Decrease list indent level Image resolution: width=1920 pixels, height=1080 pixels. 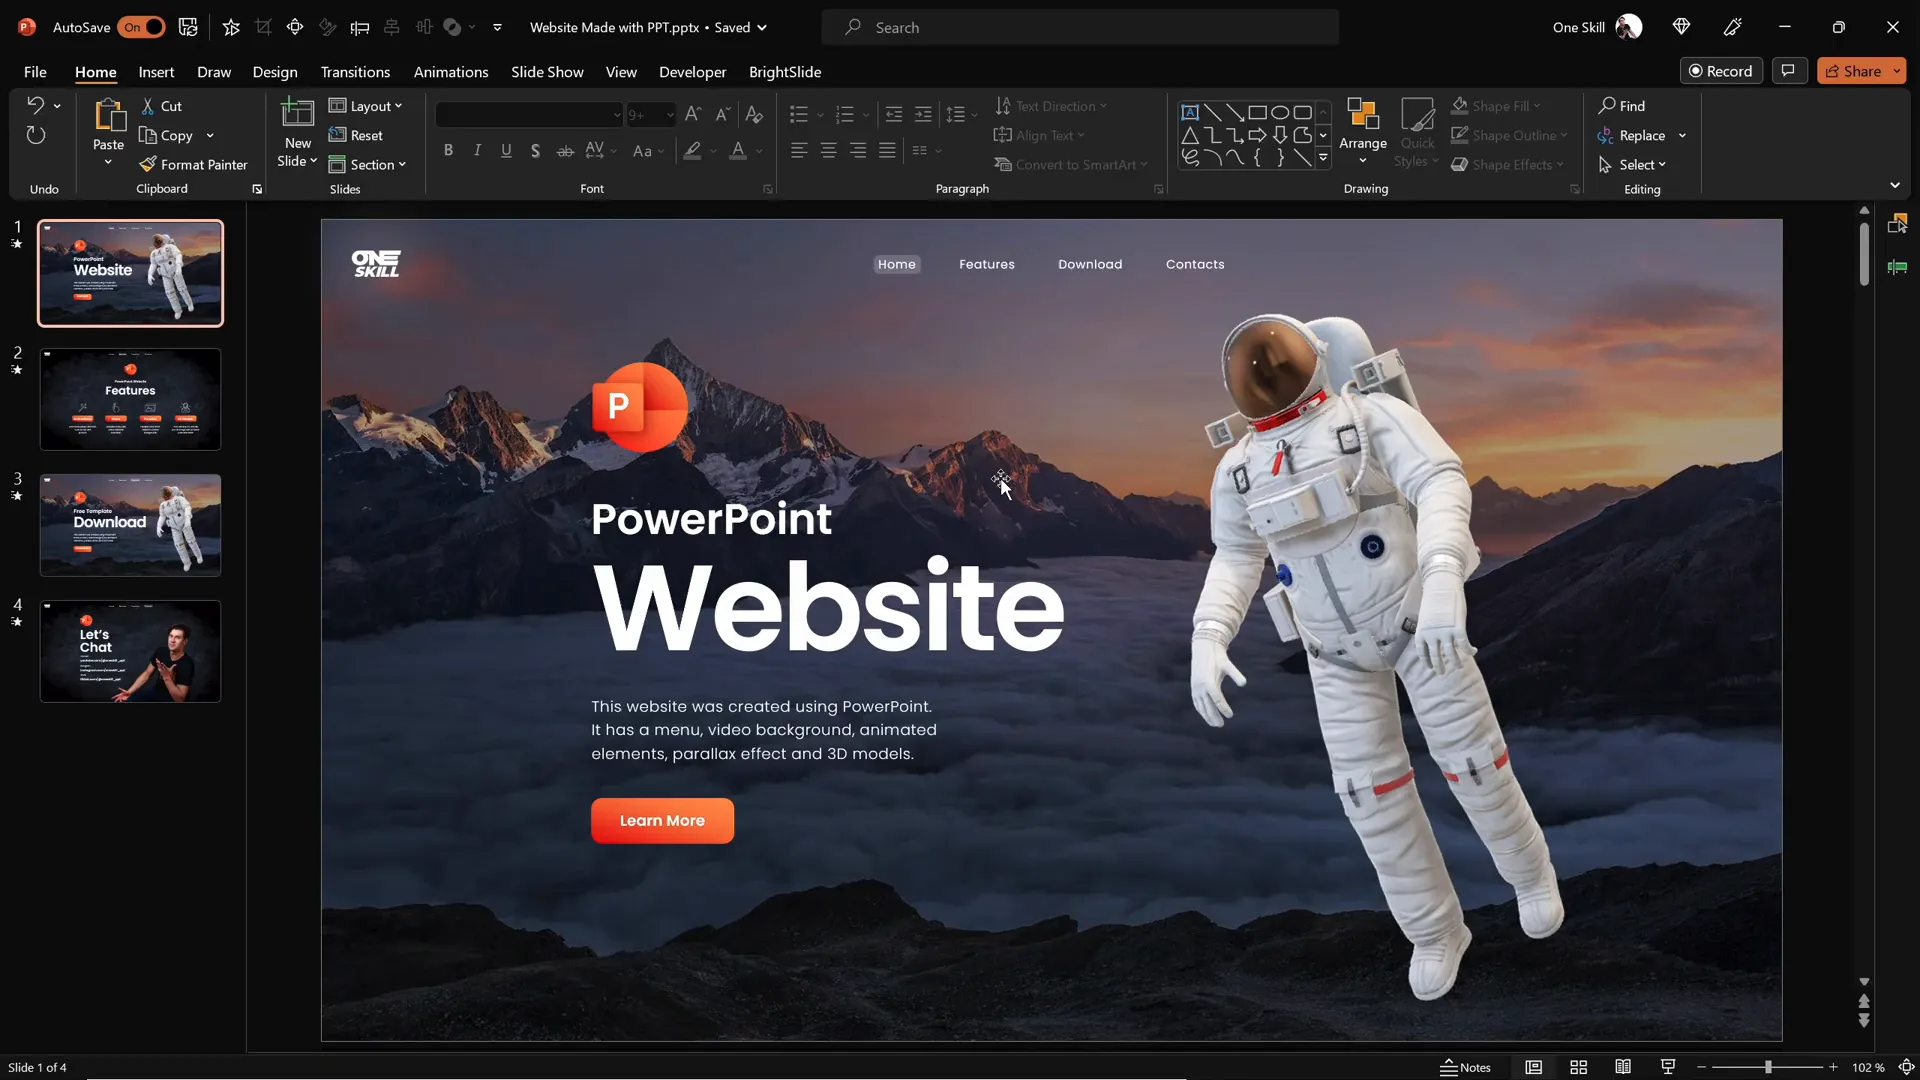[894, 115]
